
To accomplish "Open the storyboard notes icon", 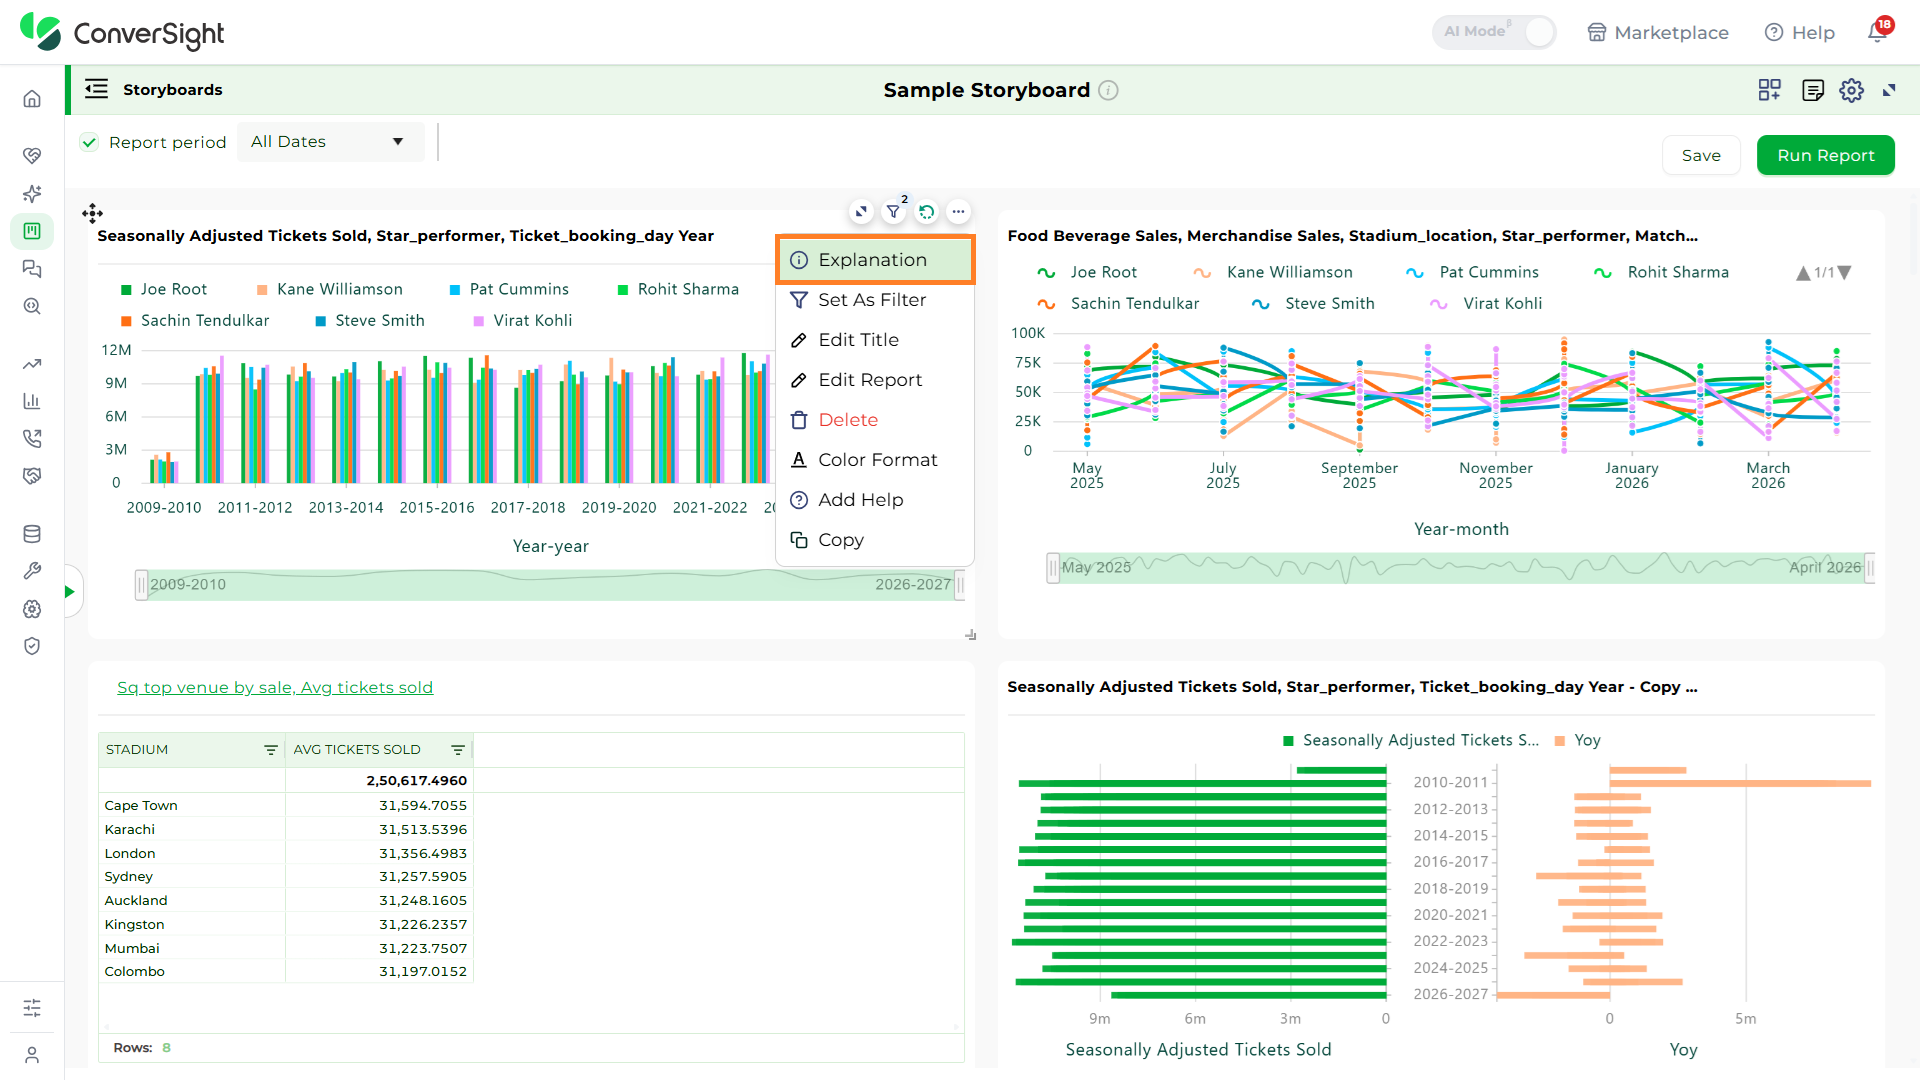I will [1812, 90].
